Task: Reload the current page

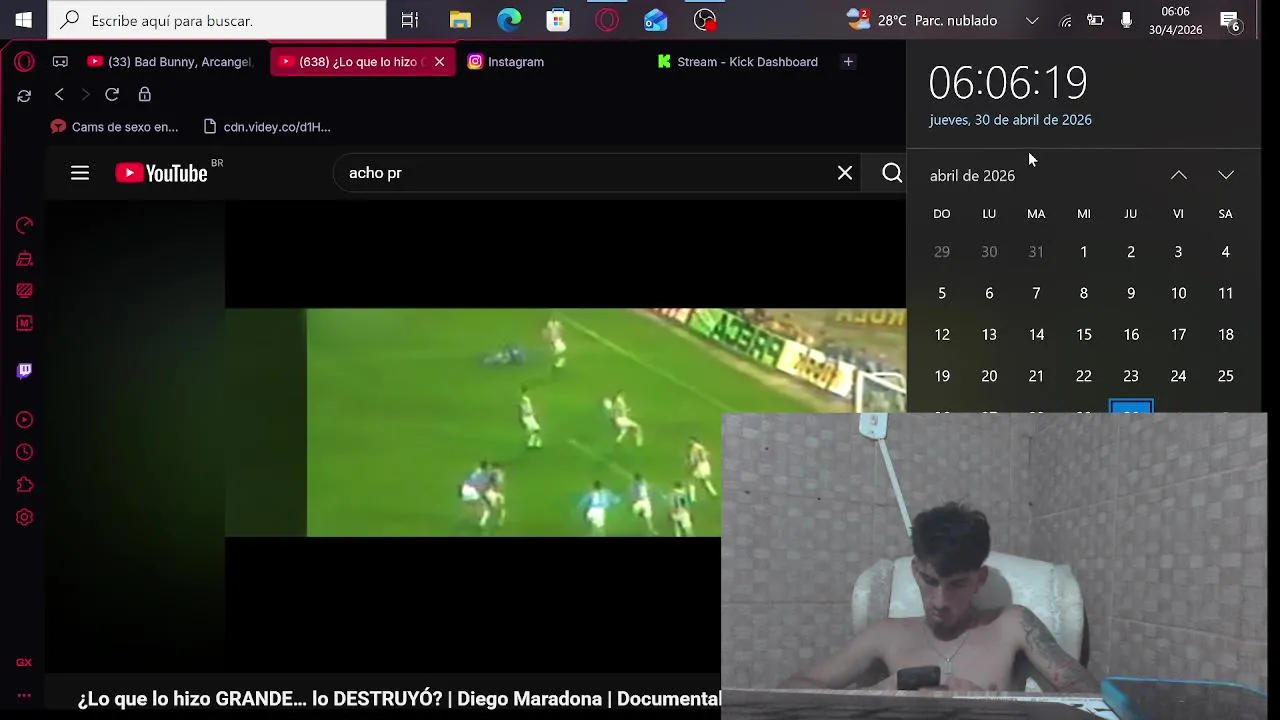Action: point(112,94)
